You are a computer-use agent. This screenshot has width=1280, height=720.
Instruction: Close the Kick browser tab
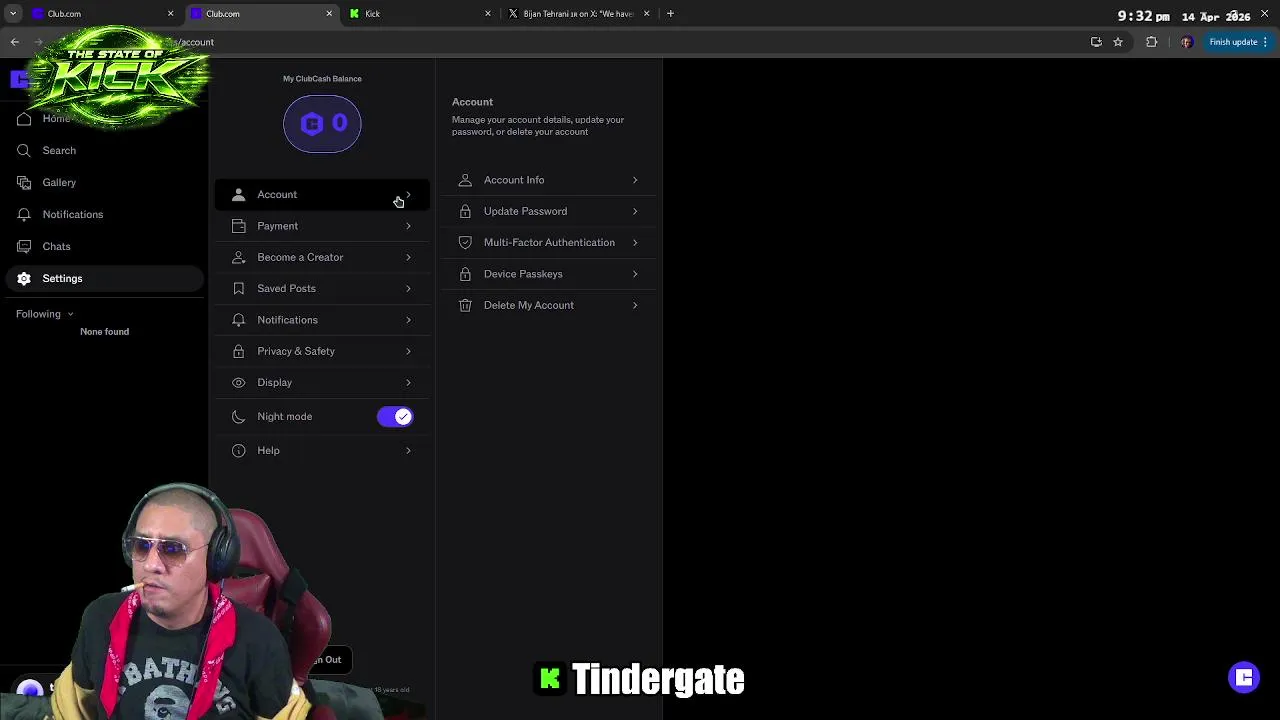[488, 14]
